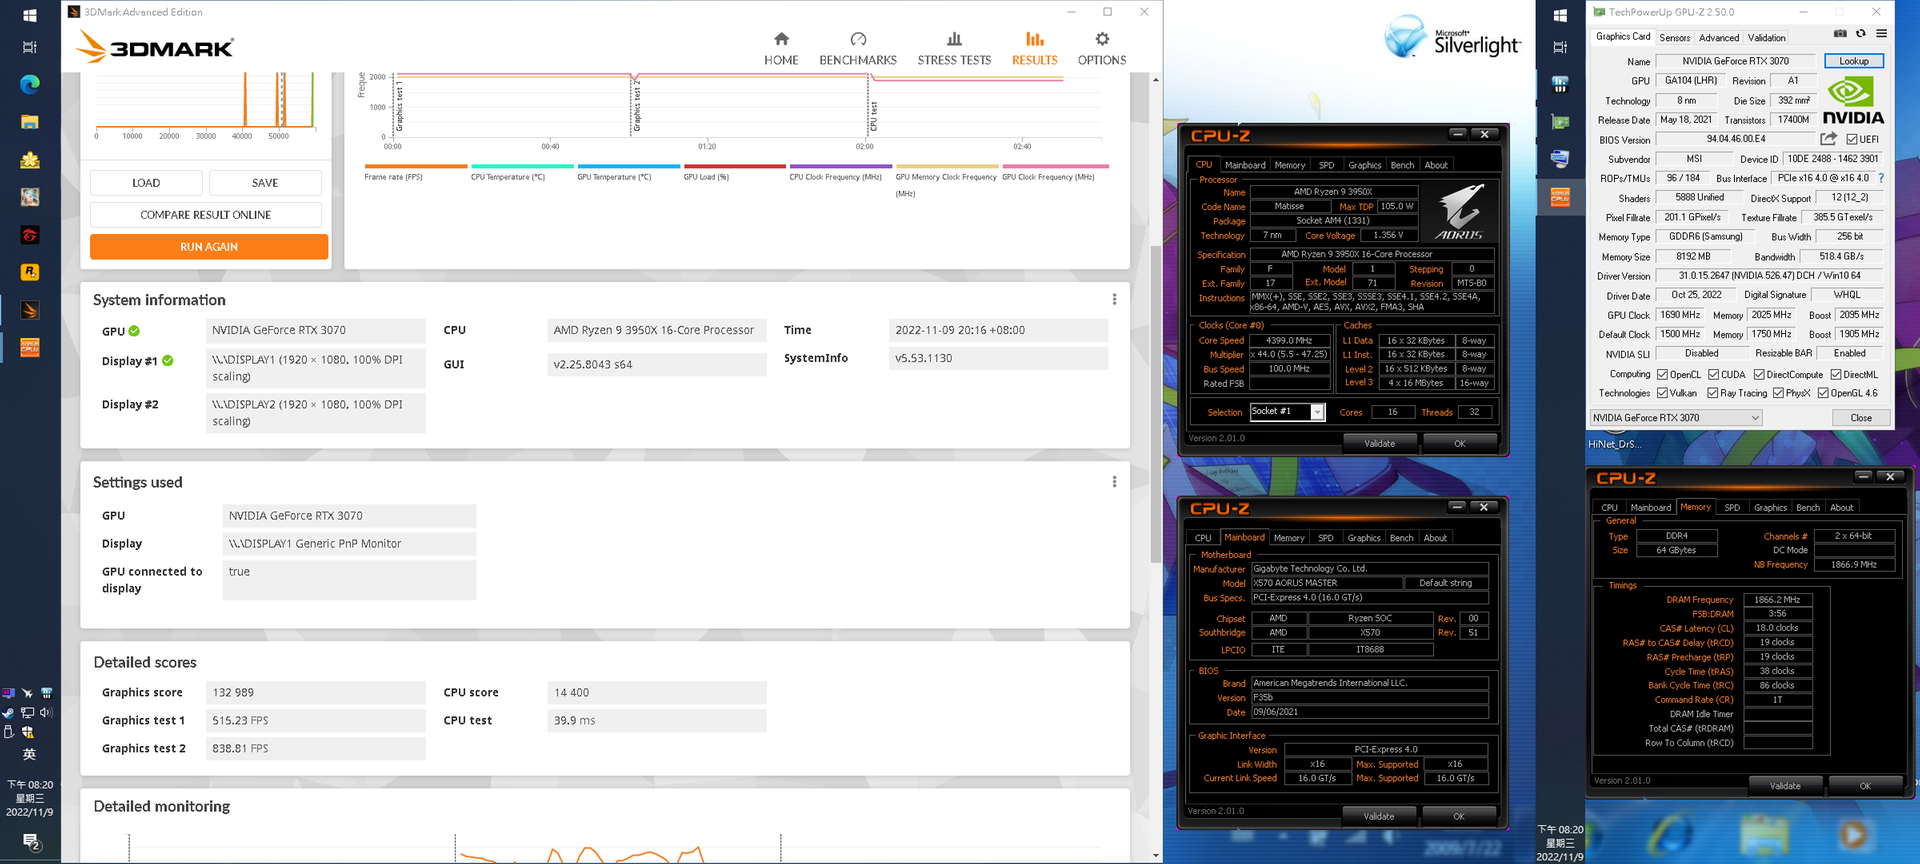
Task: Switch to Sensors tab in GPU-Z
Action: click(x=1674, y=38)
